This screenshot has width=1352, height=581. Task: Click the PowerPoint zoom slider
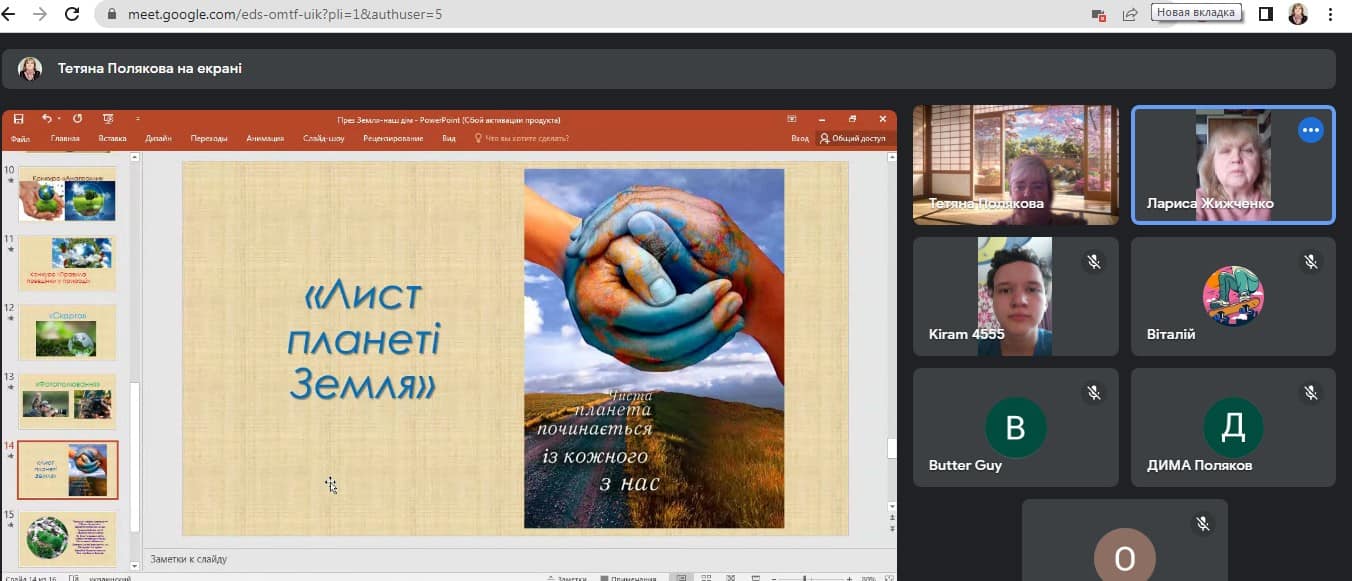tap(805, 578)
